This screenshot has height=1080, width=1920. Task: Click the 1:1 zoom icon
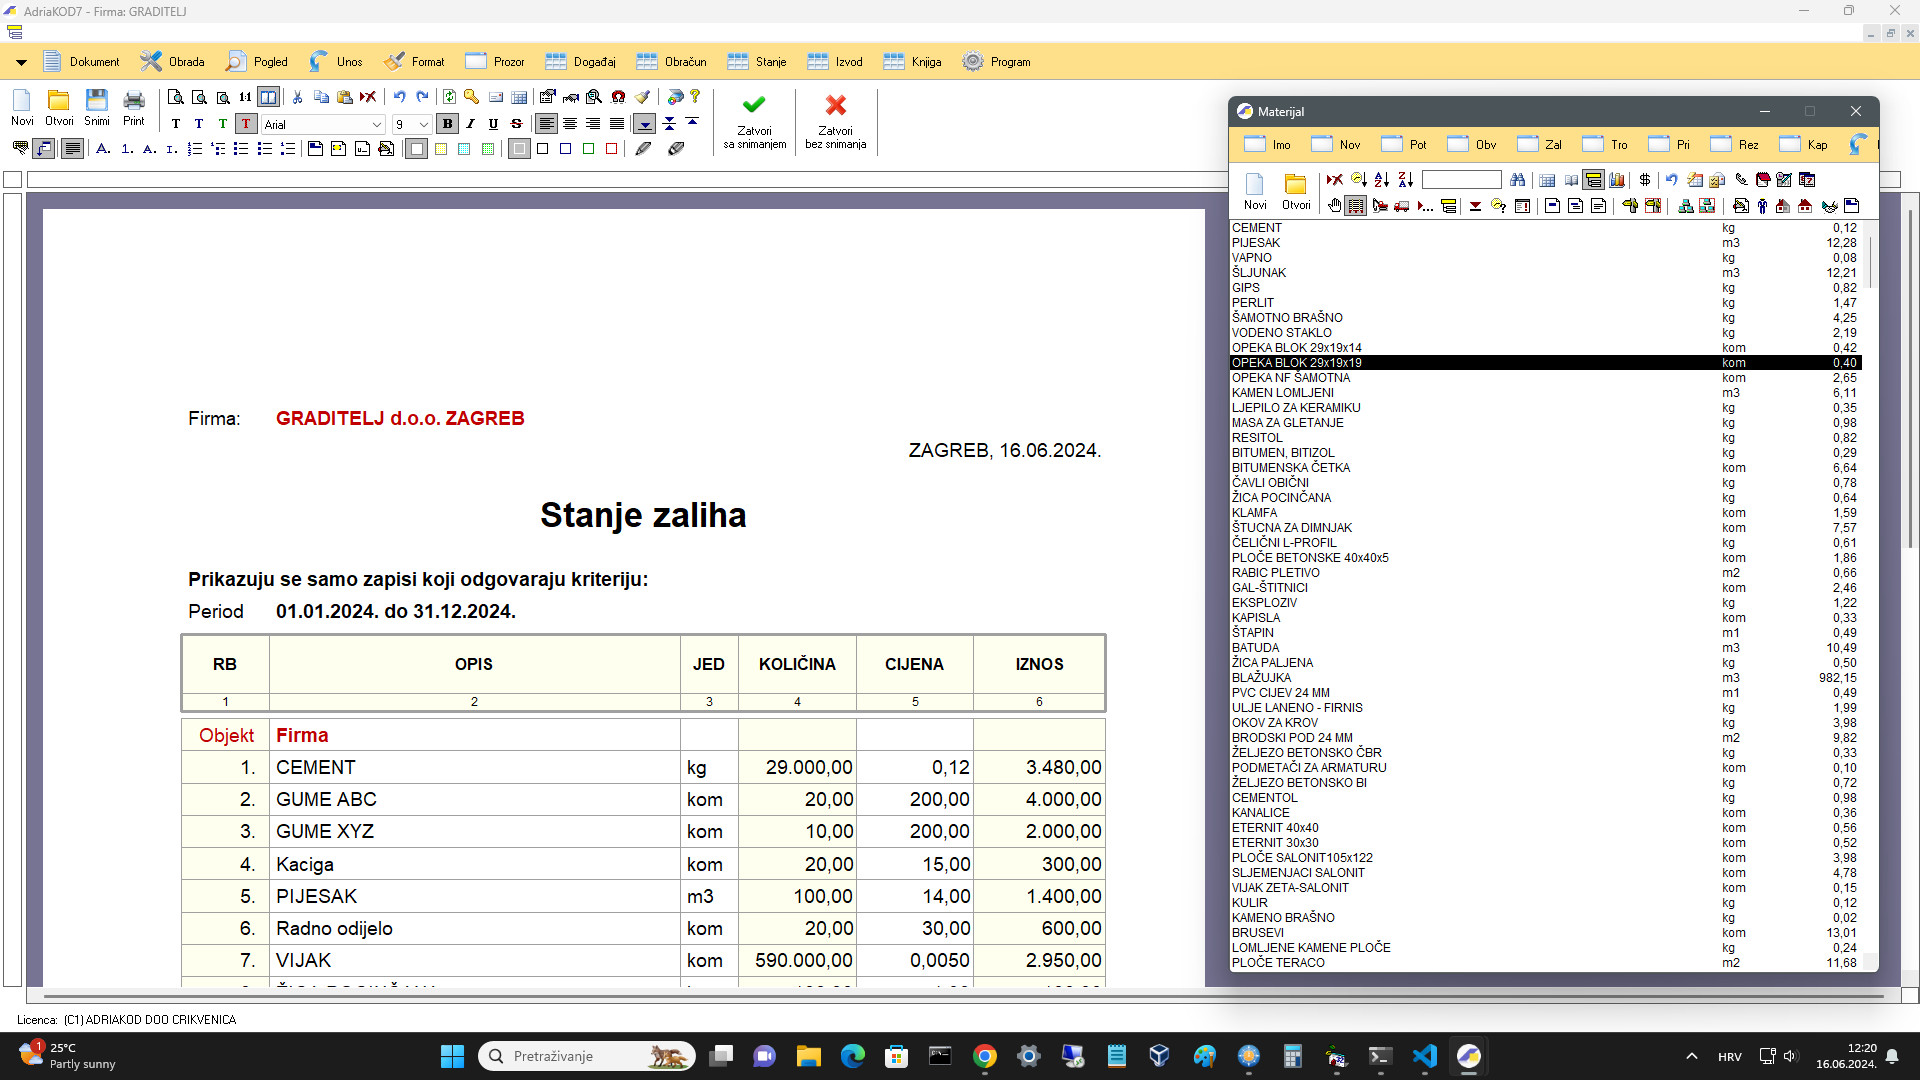245,97
